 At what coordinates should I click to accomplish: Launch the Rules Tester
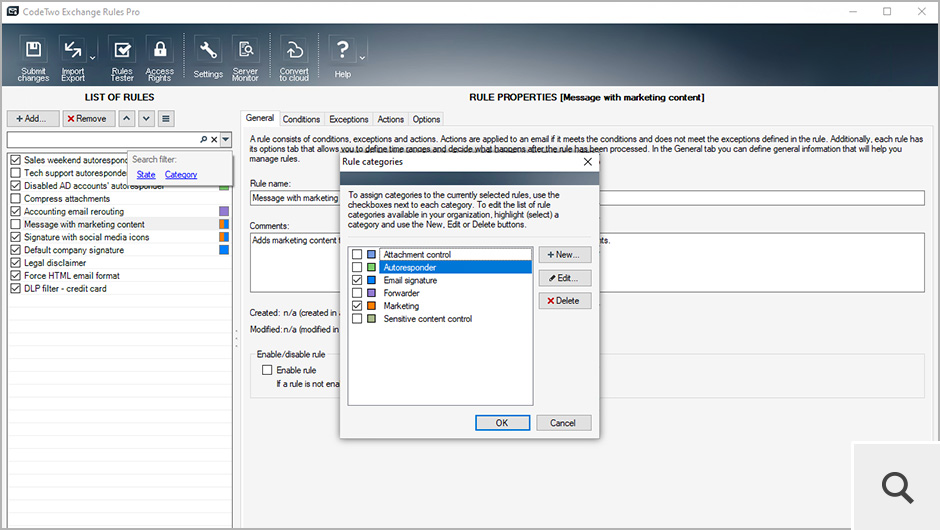click(x=122, y=59)
